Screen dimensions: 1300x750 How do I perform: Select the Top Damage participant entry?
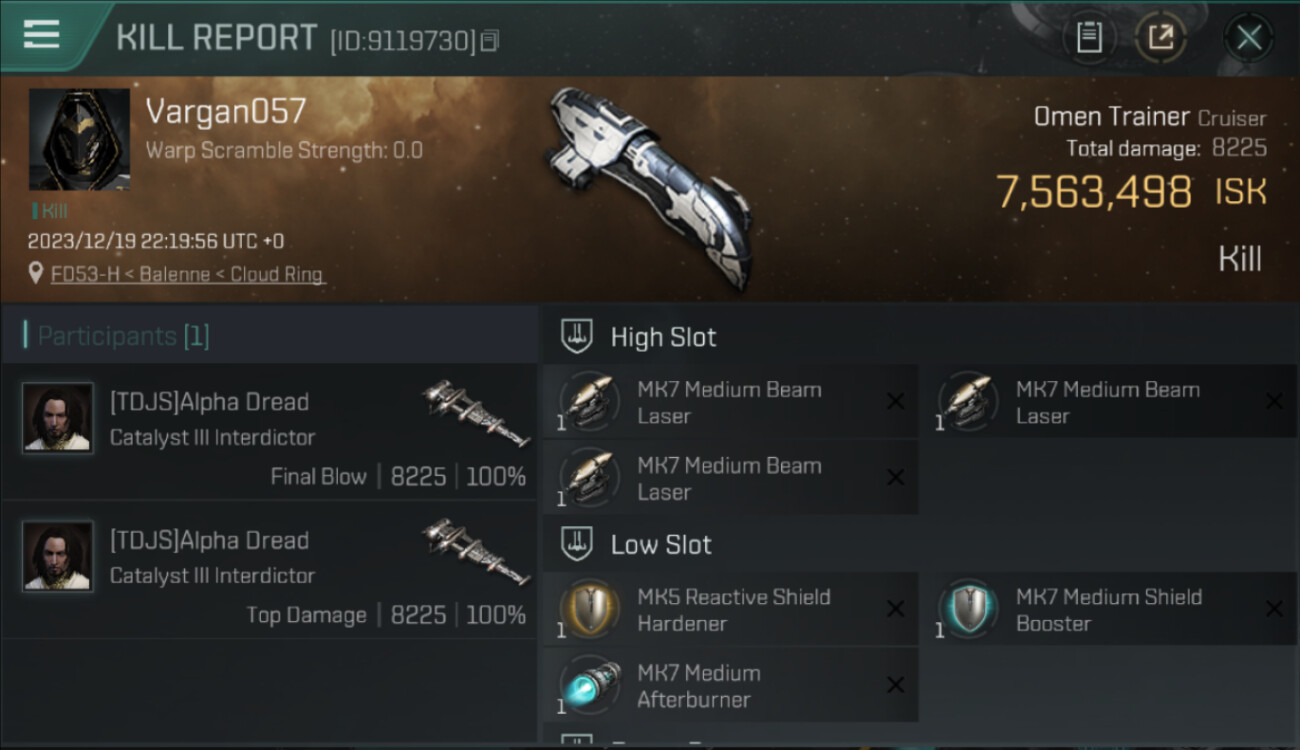(x=270, y=570)
